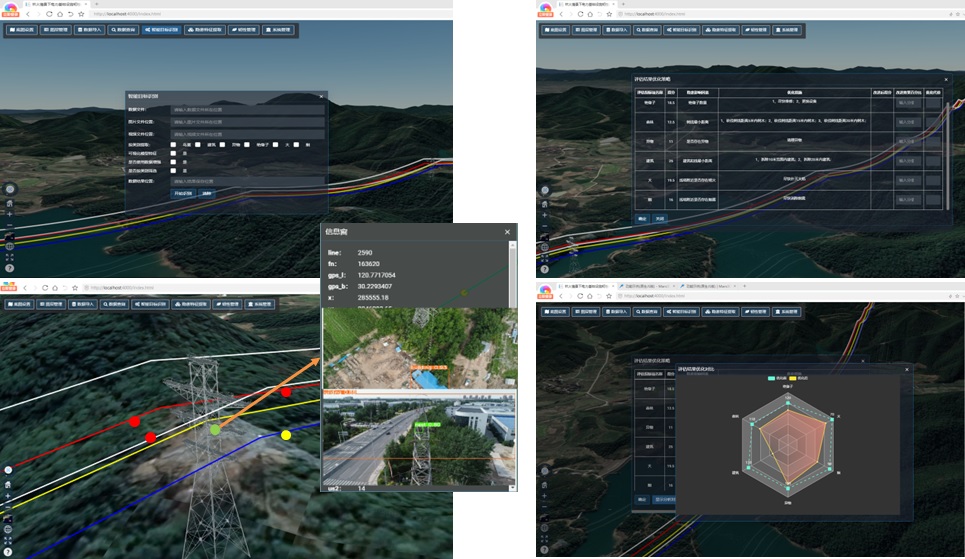The image size is (965, 559).
Task: Tick the 可导出模型特征 checkbox in the recognition dialog
Action: pyautogui.click(x=174, y=153)
